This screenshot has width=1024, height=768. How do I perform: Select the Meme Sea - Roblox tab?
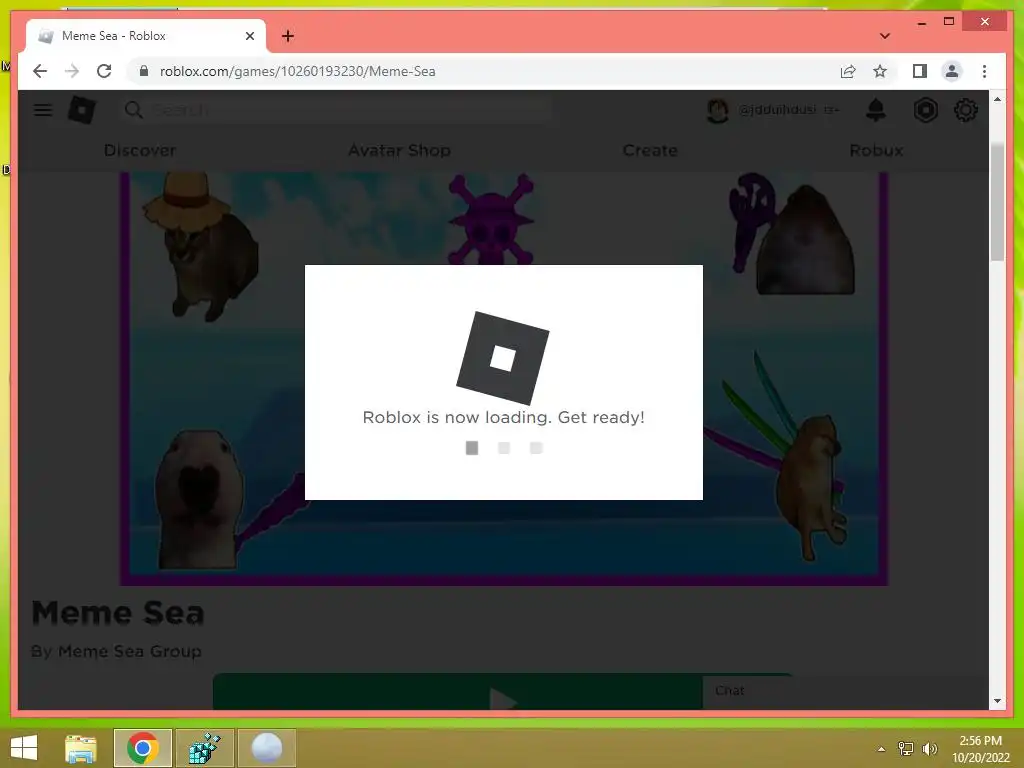[x=146, y=36]
